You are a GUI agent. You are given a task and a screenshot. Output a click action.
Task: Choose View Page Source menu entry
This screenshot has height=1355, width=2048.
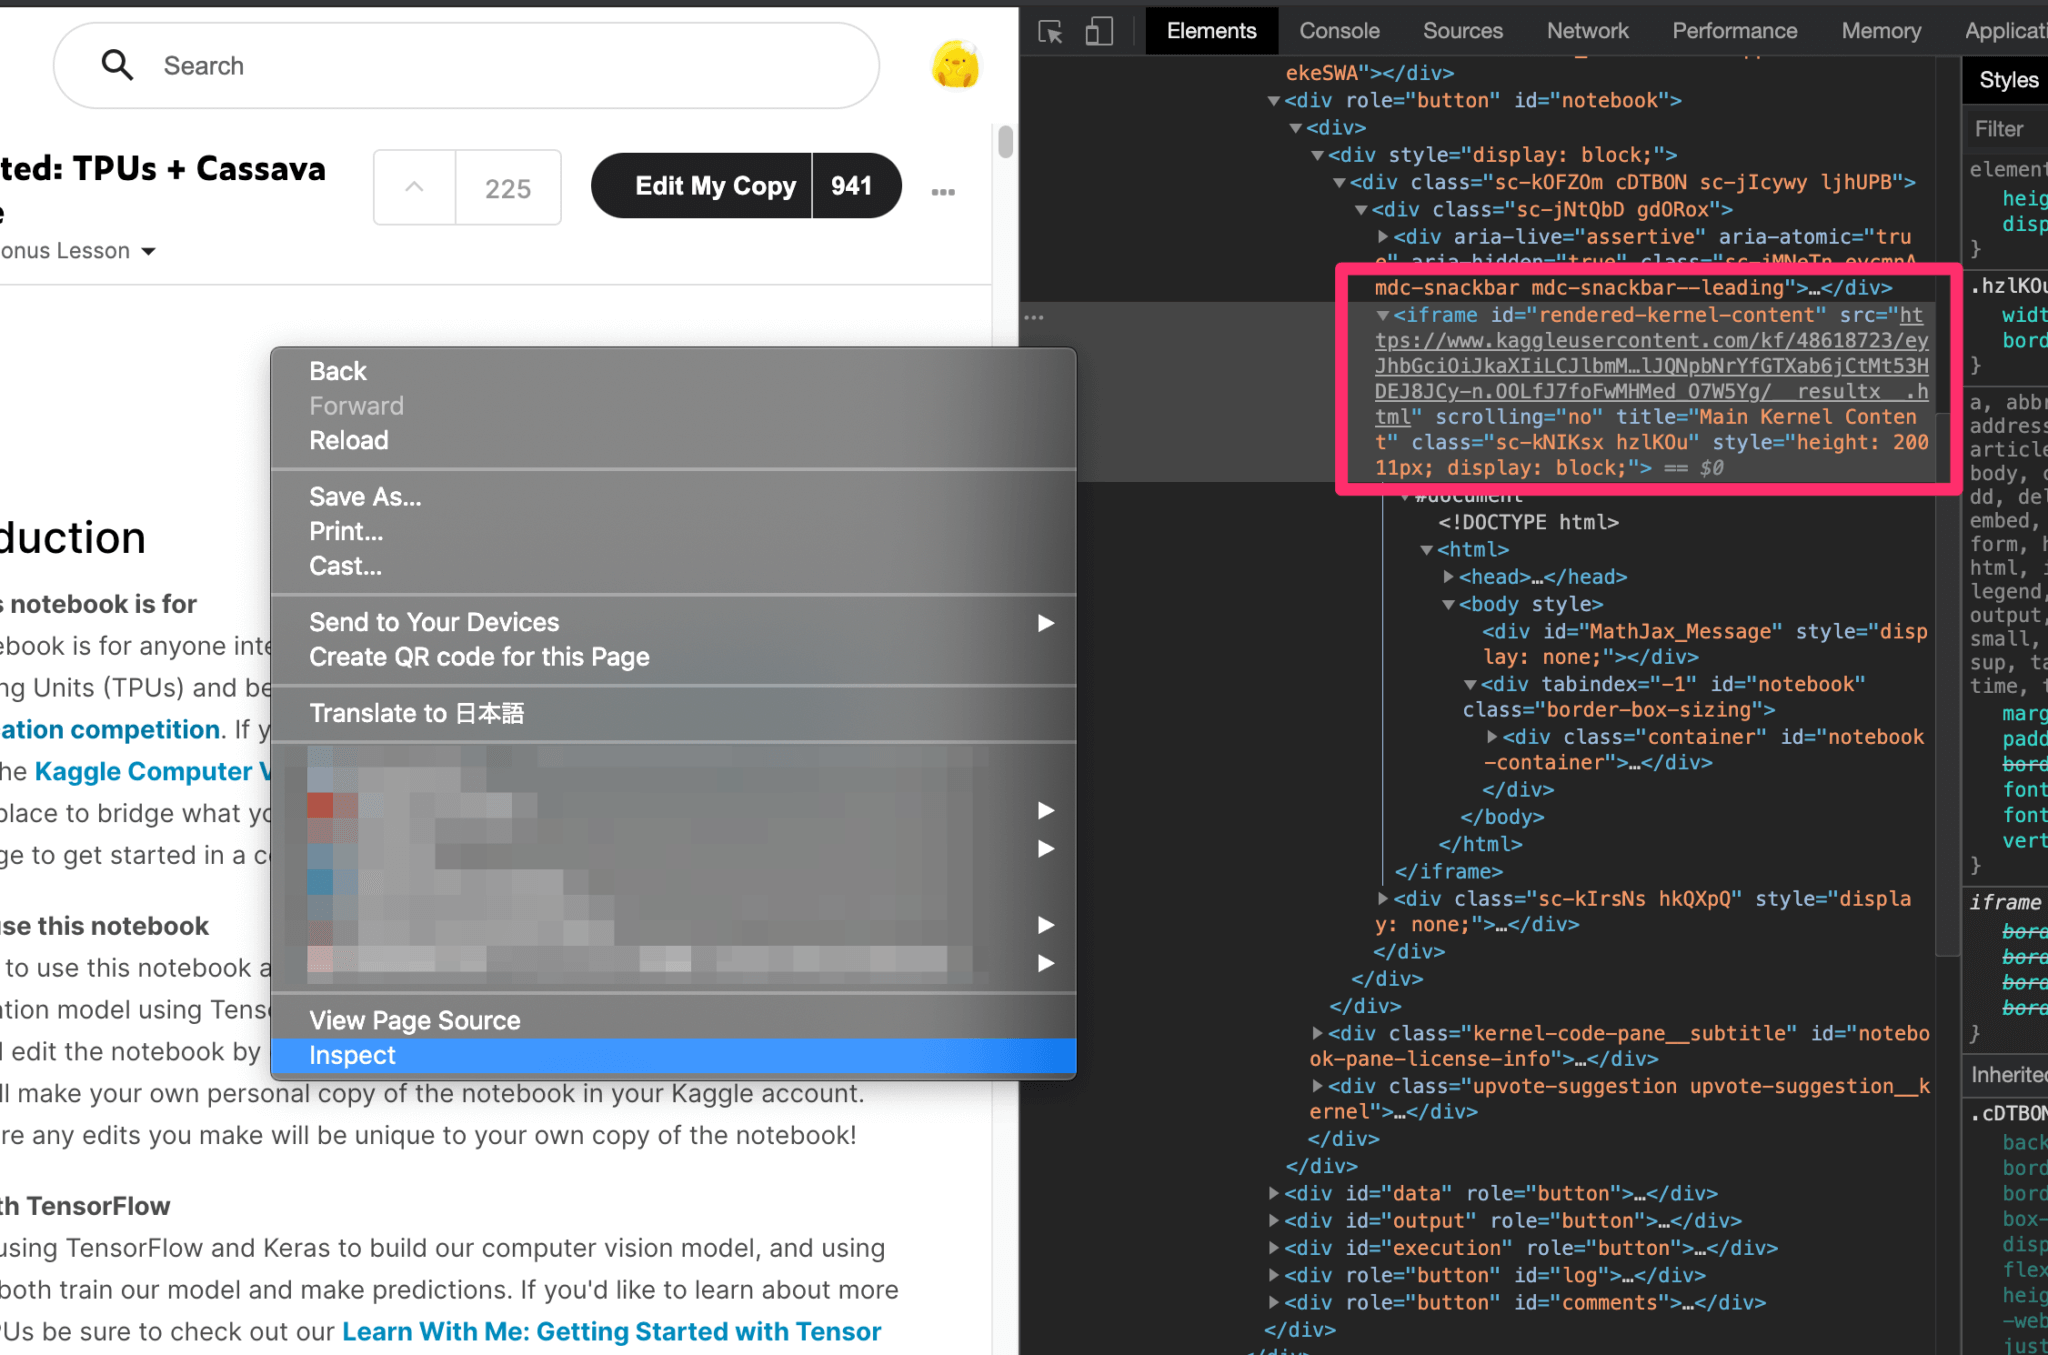(414, 1021)
